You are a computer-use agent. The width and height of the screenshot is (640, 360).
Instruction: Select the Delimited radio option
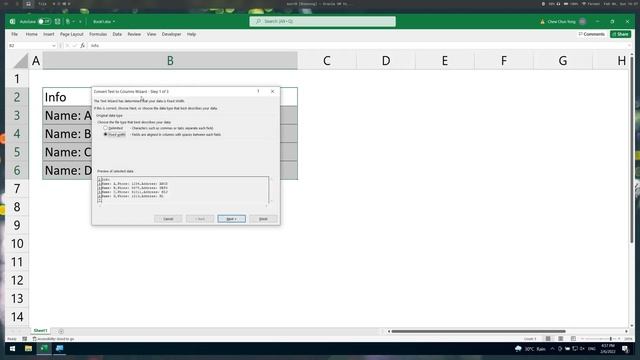pos(105,128)
